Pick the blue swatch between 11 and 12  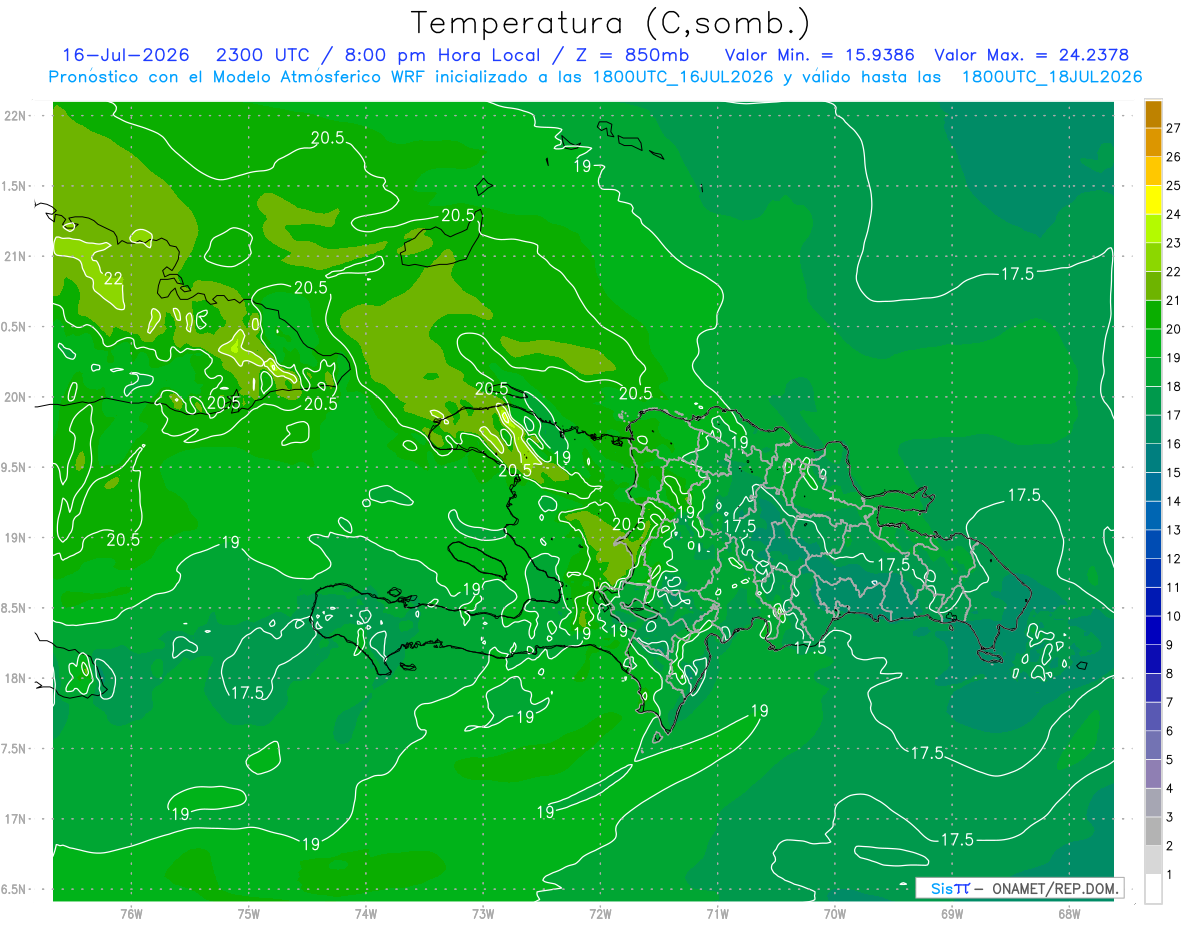tap(1153, 573)
